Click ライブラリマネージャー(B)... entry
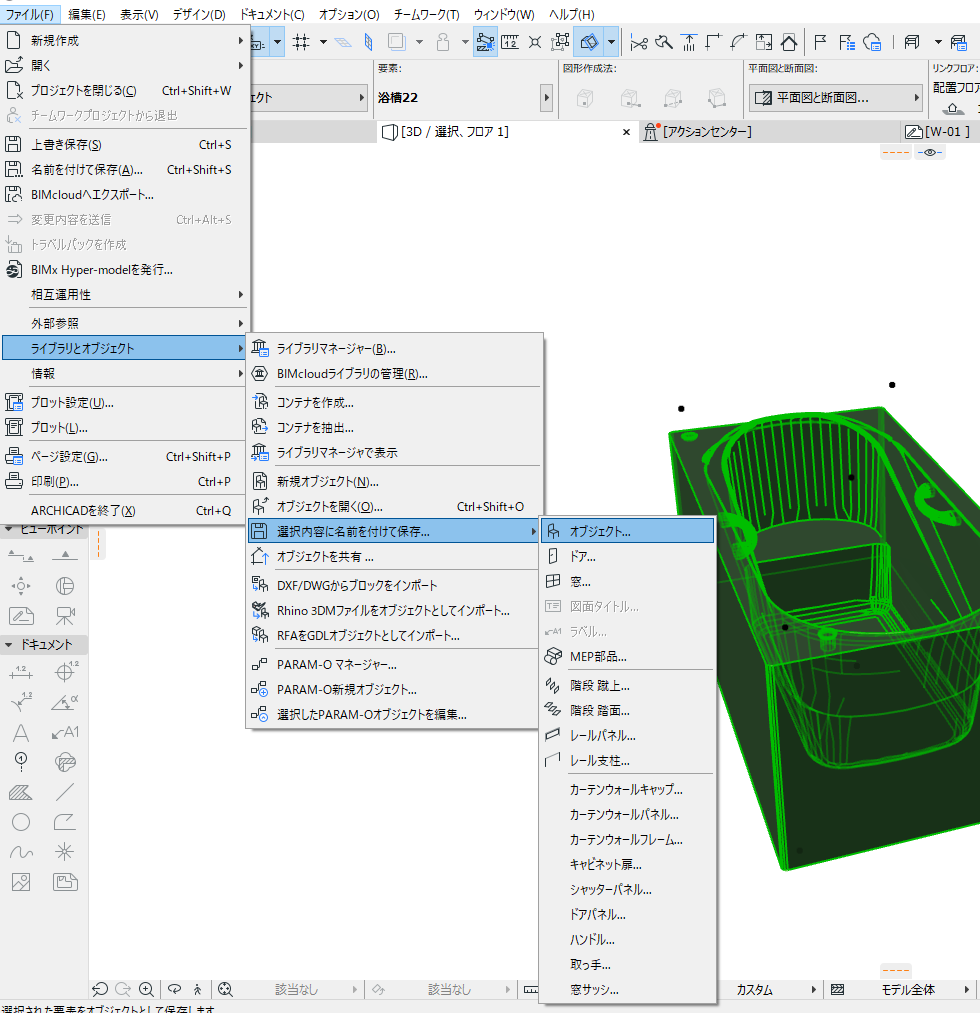Viewport: 980px width, 1013px height. pyautogui.click(x=393, y=348)
